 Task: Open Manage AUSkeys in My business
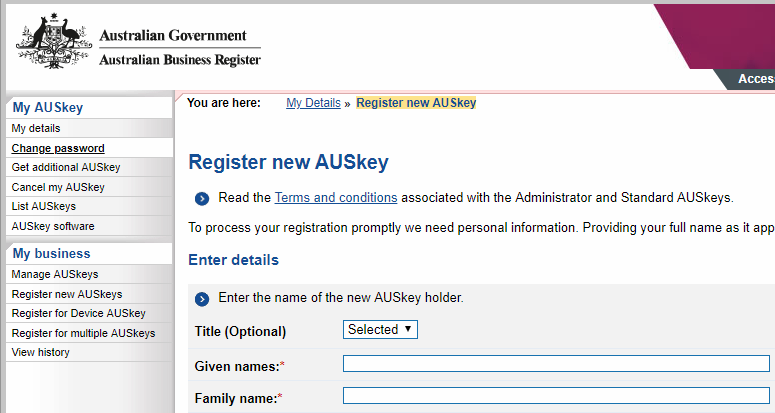click(x=55, y=274)
